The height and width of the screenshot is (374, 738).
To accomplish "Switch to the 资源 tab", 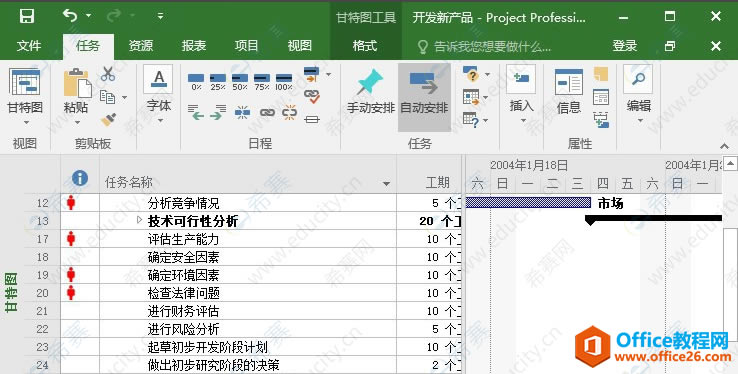I will tap(141, 46).
